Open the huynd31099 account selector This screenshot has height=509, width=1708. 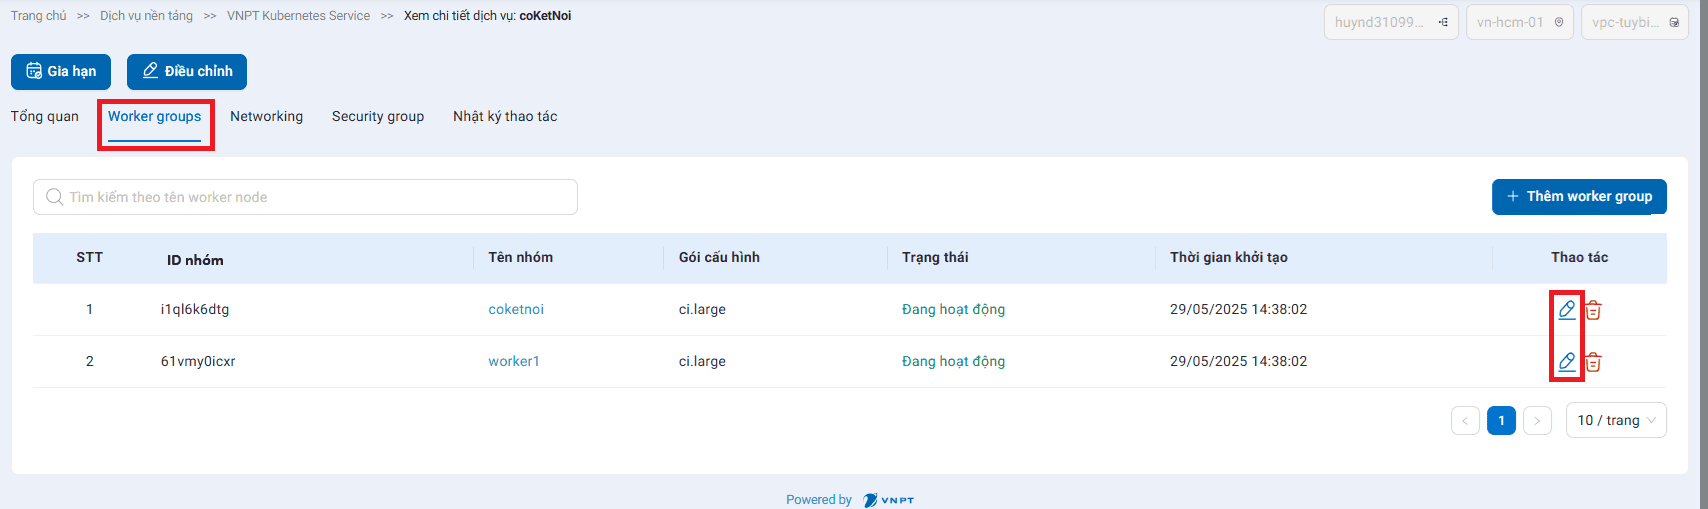click(1391, 22)
